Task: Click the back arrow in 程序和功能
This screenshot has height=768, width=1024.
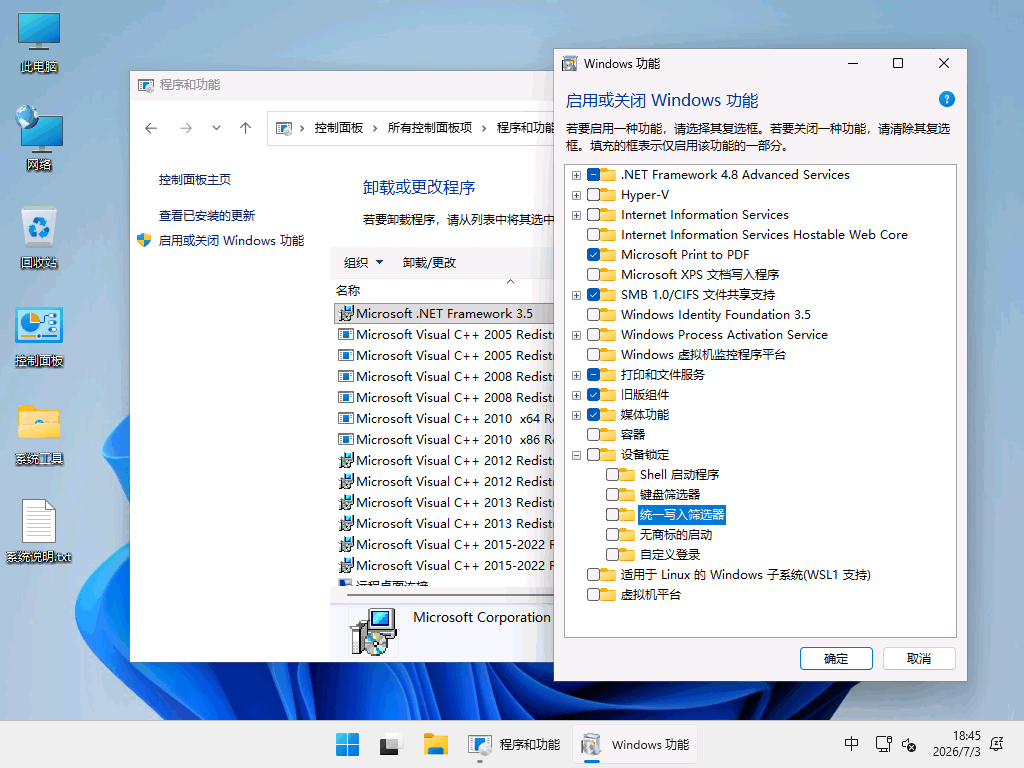Action: coord(151,128)
